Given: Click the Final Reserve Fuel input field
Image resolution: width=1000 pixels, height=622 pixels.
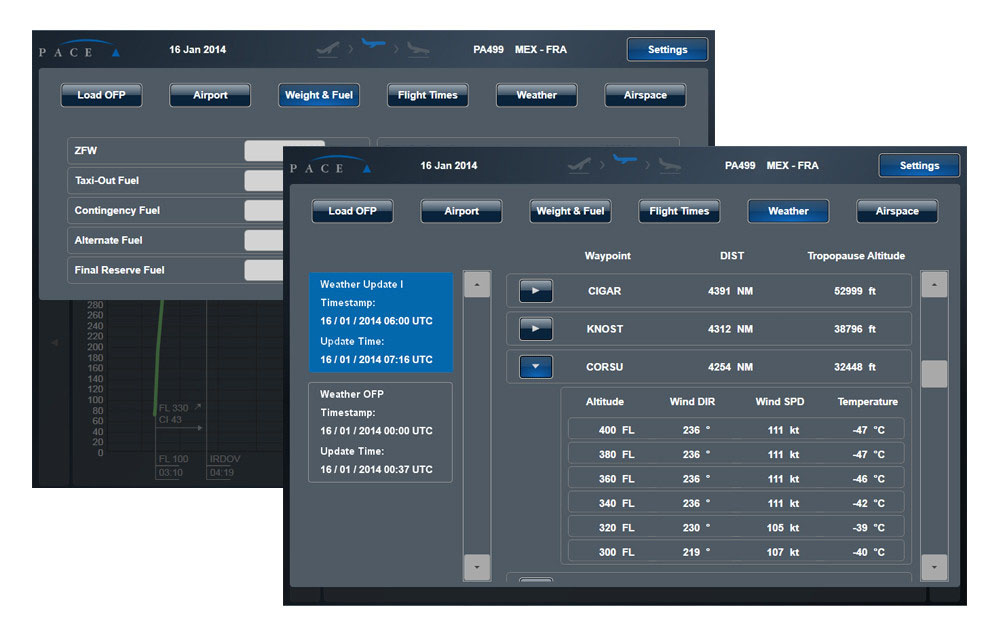Looking at the screenshot, I should (x=264, y=270).
